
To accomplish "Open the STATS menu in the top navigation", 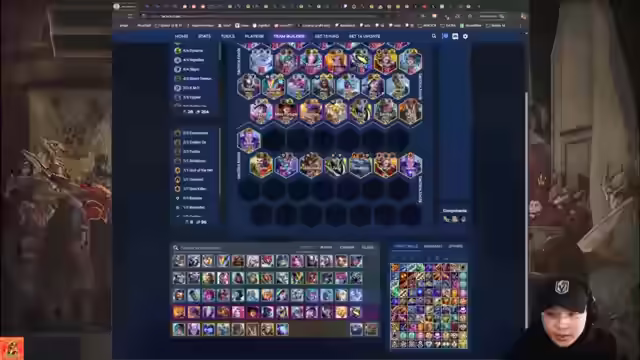I will [x=204, y=36].
